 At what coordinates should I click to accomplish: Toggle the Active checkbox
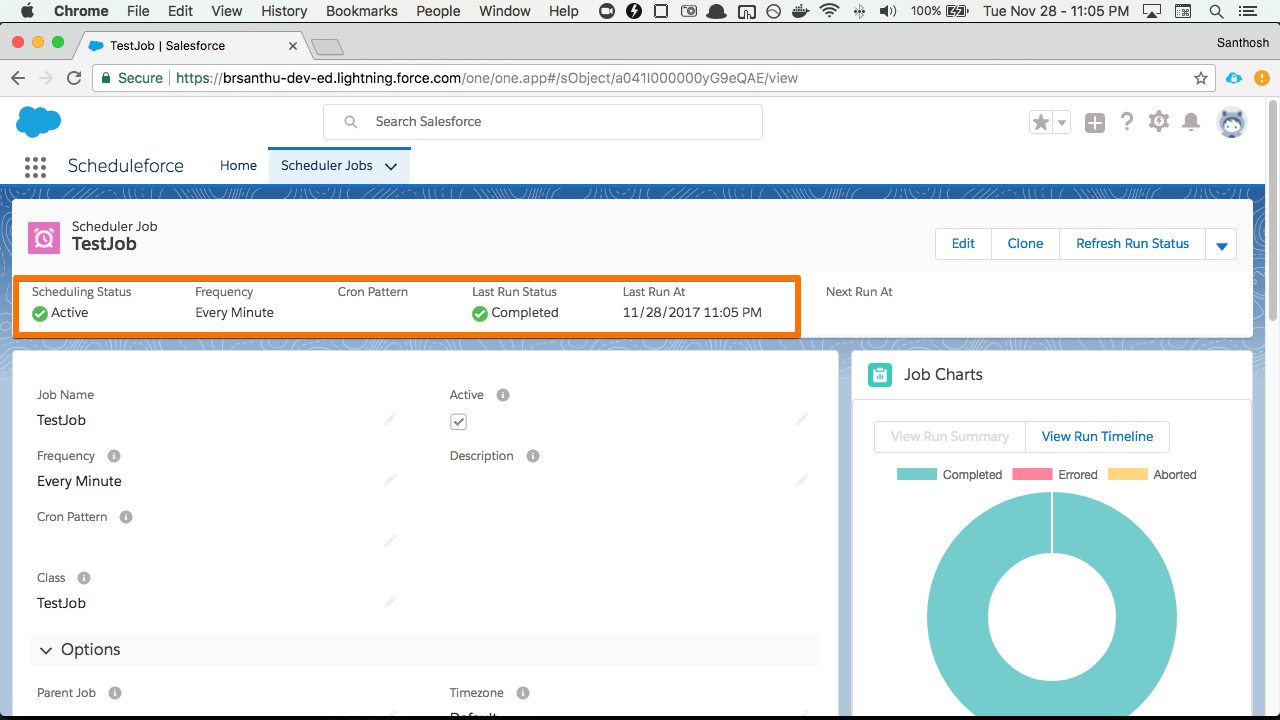[x=458, y=422]
